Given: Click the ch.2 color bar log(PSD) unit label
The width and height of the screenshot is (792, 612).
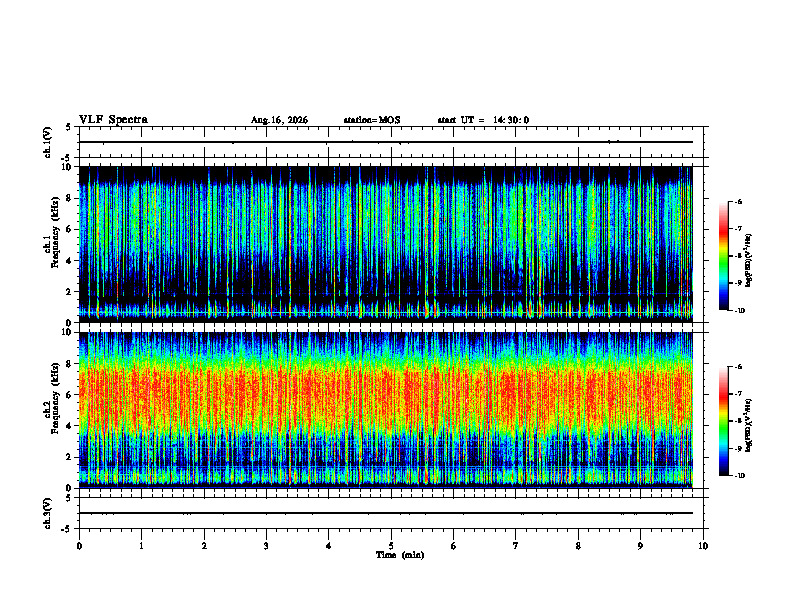Looking at the screenshot, I should click(750, 425).
